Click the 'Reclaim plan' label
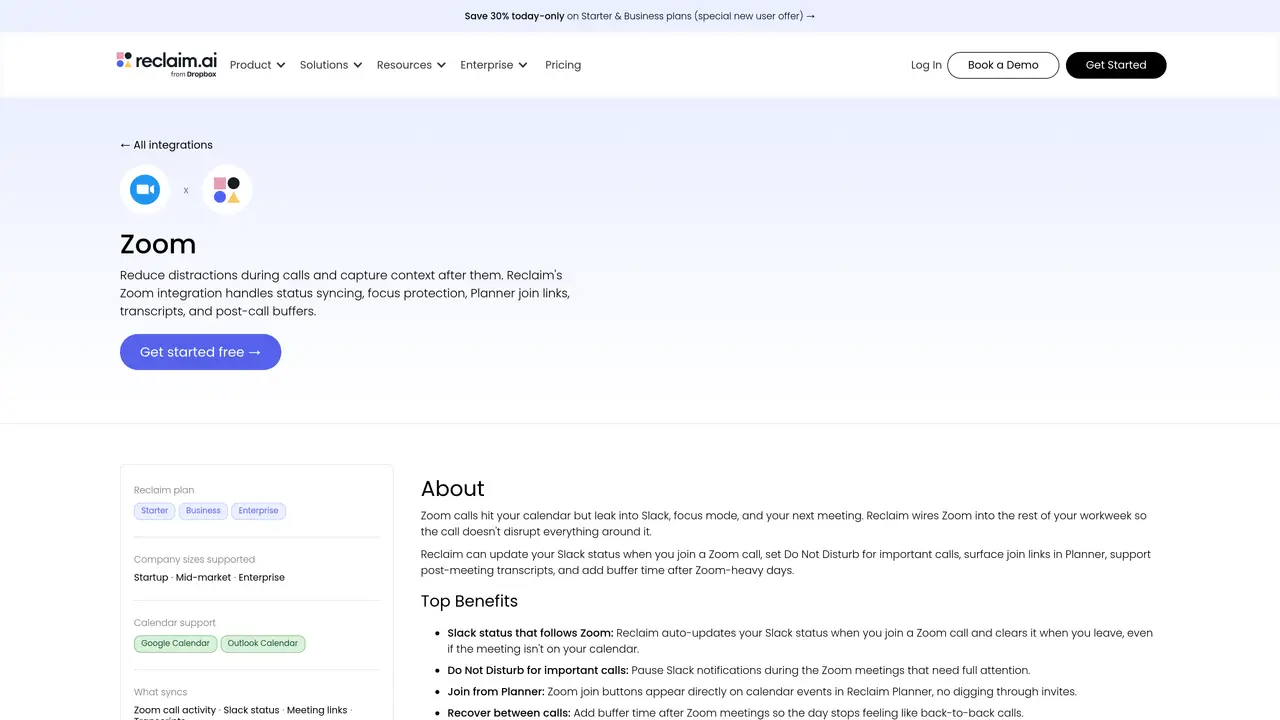Viewport: 1280px width, 720px height. (164, 491)
